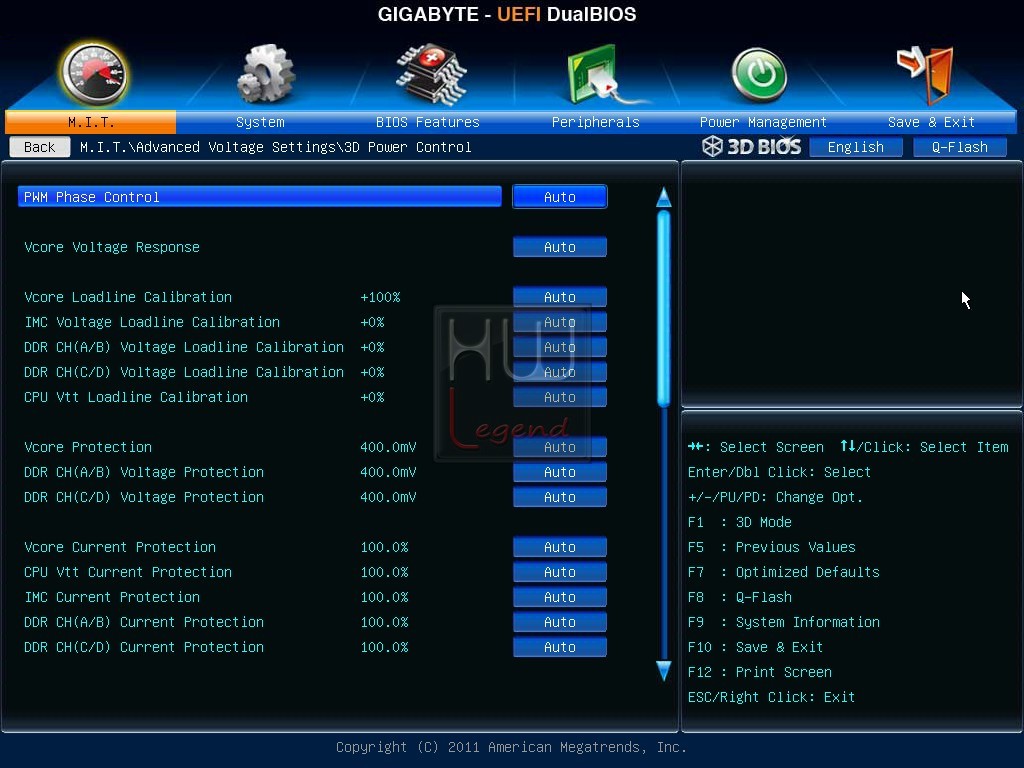Select the Vcore Voltage Response label
Viewport: 1024px width, 768px height.
(112, 247)
